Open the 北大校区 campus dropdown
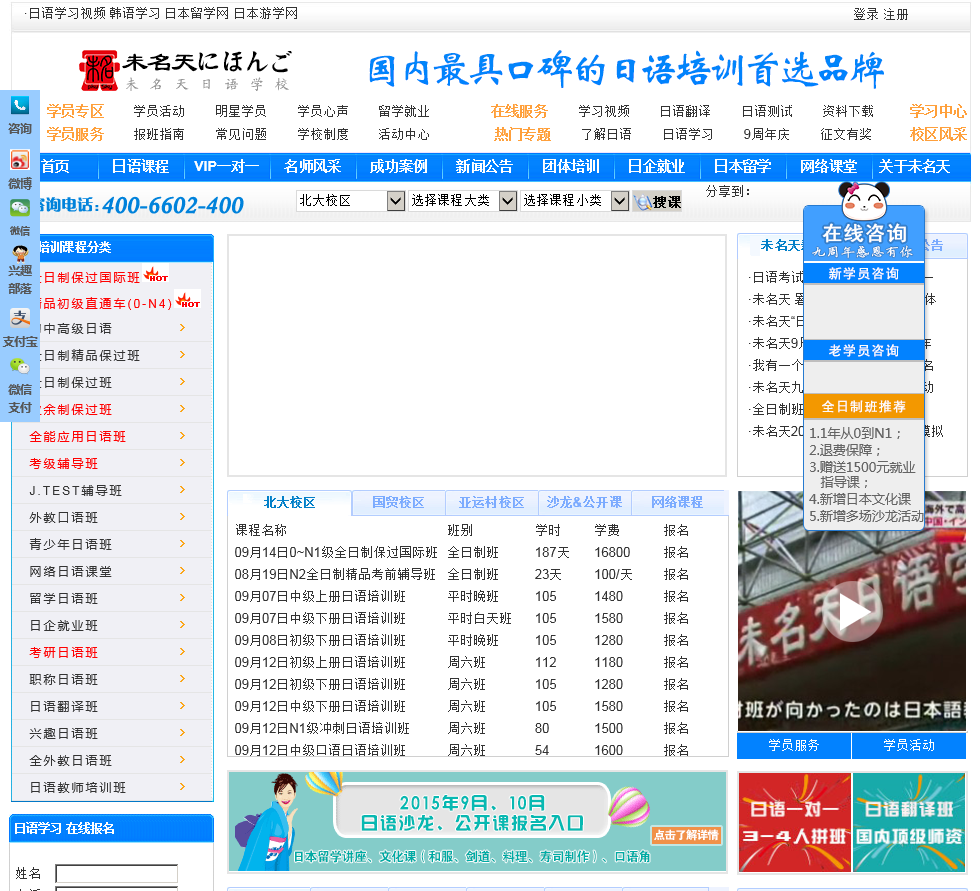Viewport: 980px width, 891px height. [350, 201]
